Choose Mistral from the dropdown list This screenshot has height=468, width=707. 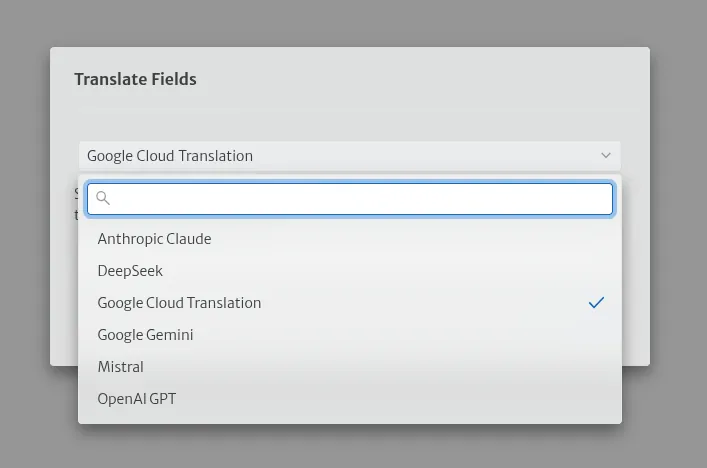click(x=349, y=367)
